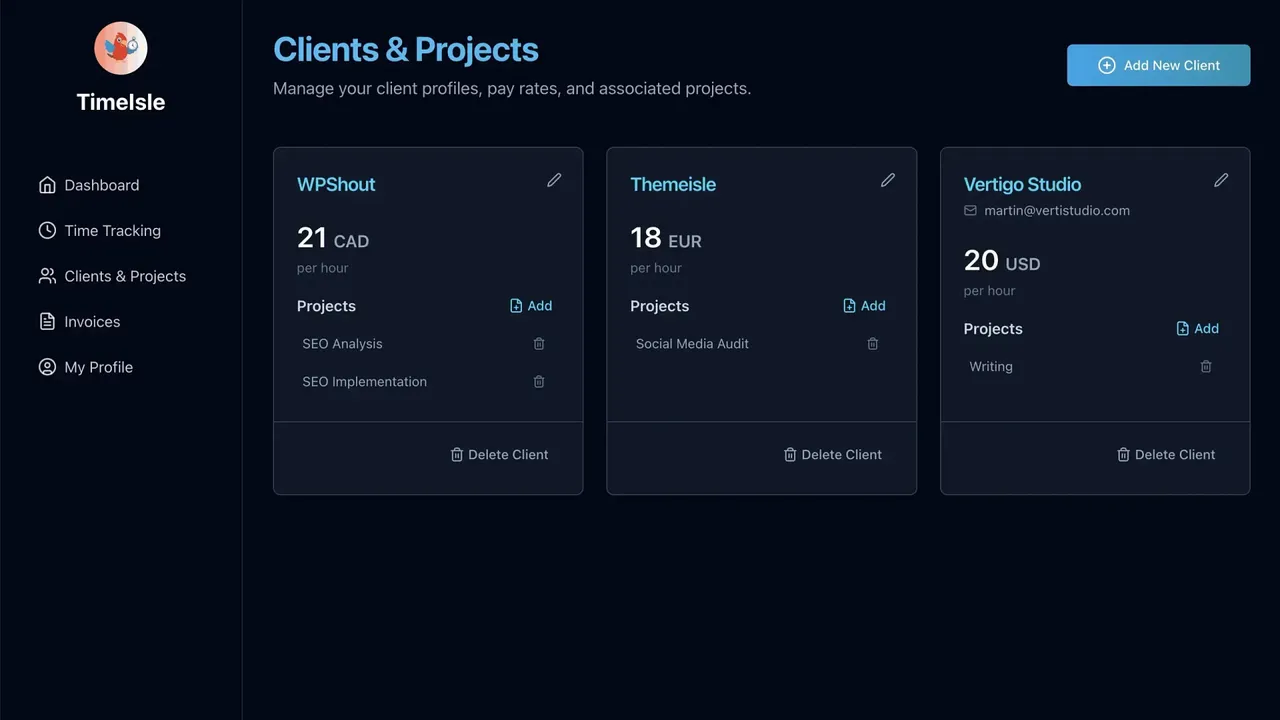This screenshot has height=720, width=1280.
Task: Click the My Profile user icon
Action: point(47,367)
